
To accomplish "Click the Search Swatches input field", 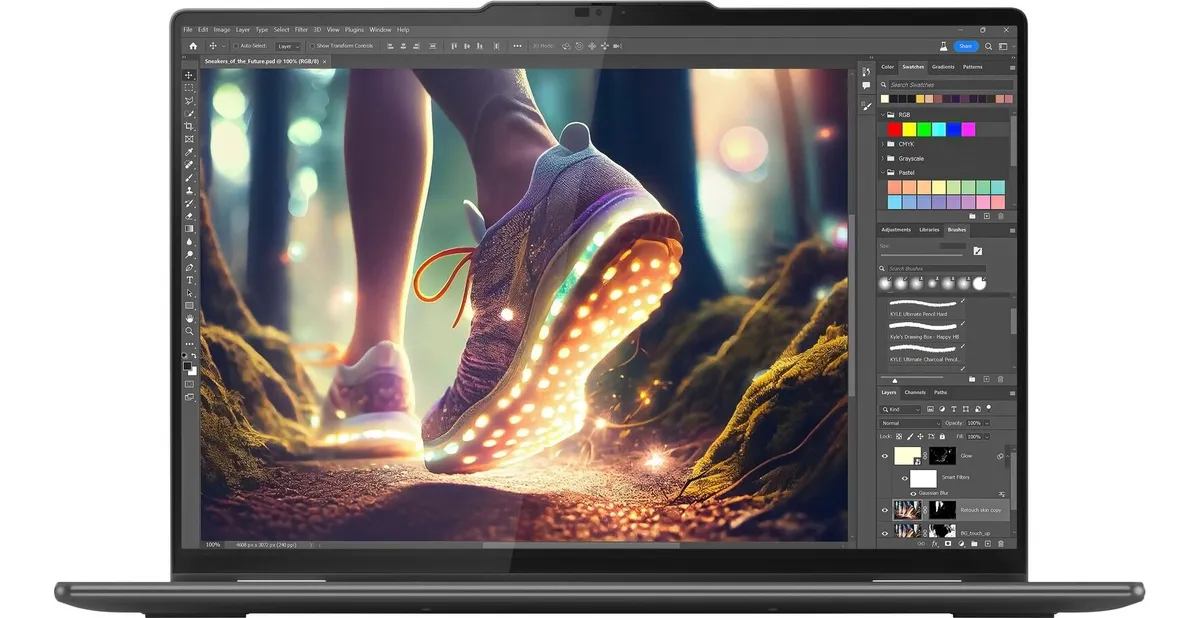I will (x=945, y=85).
